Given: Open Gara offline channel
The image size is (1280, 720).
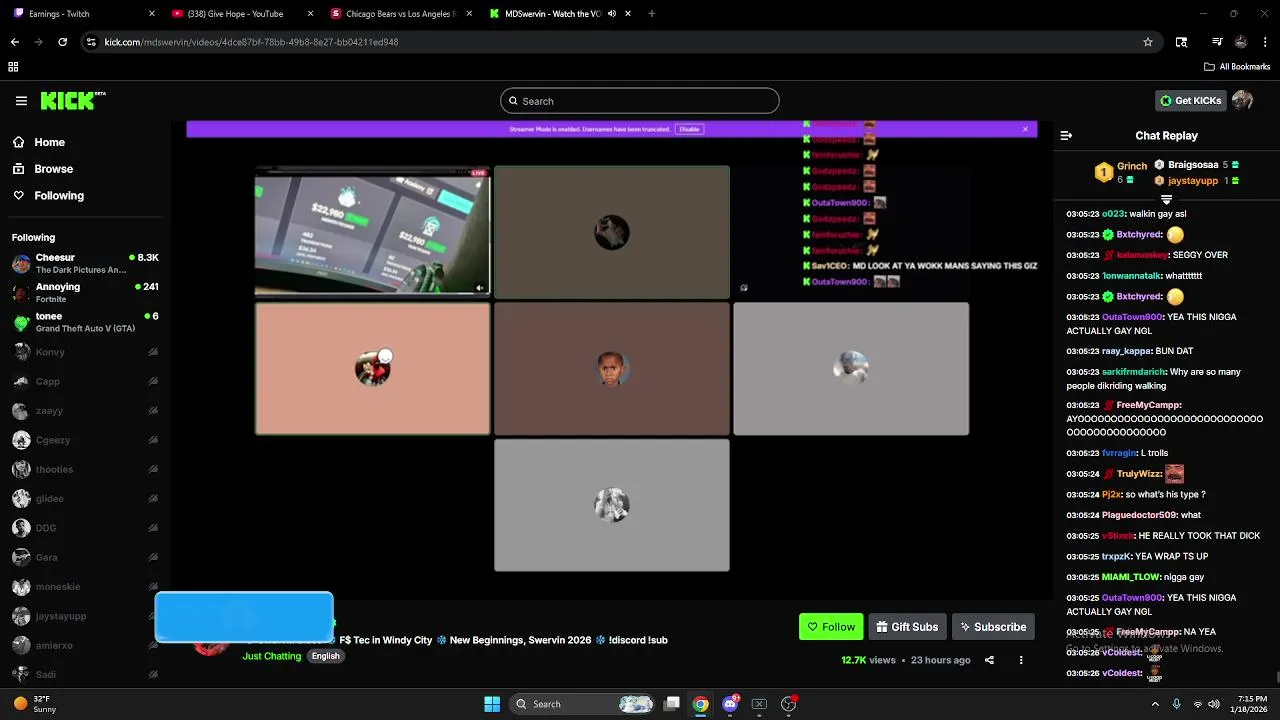Looking at the screenshot, I should click(85, 557).
